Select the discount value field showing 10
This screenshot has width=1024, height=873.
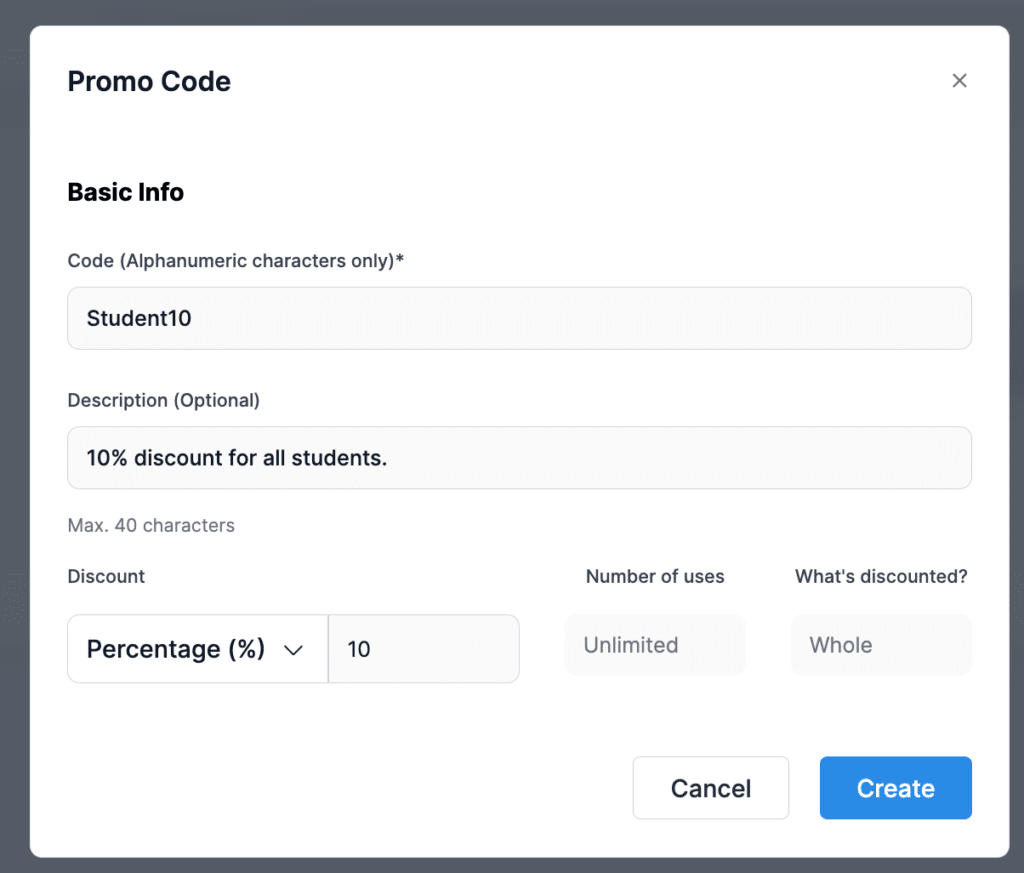(423, 649)
